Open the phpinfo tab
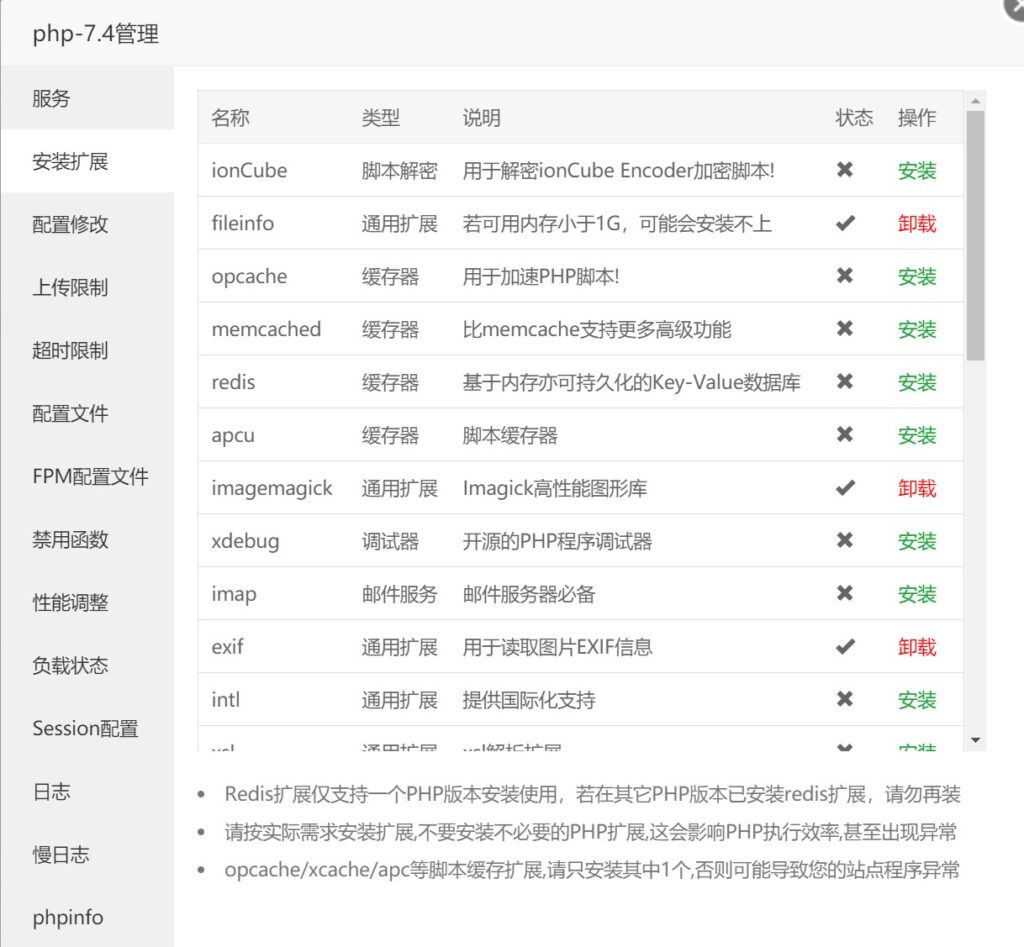This screenshot has width=1024, height=947. click(68, 918)
